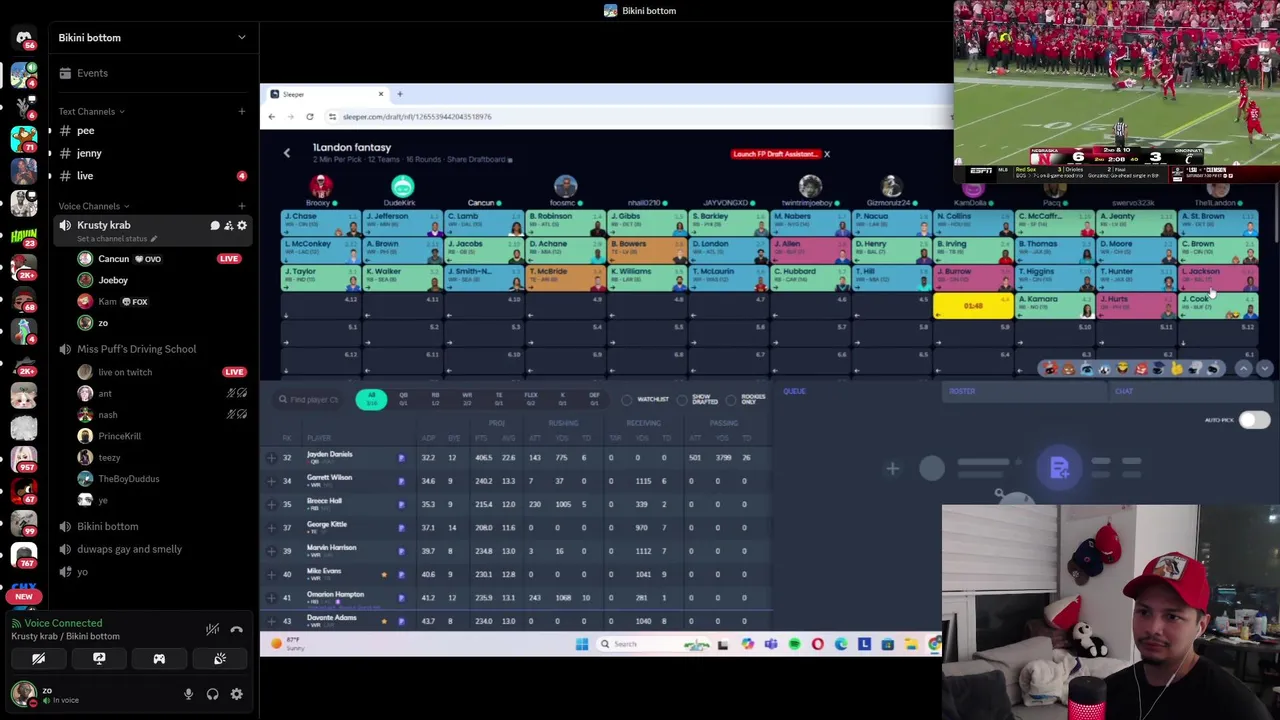
Task: Enable the Watchlist filter
Action: [626, 400]
